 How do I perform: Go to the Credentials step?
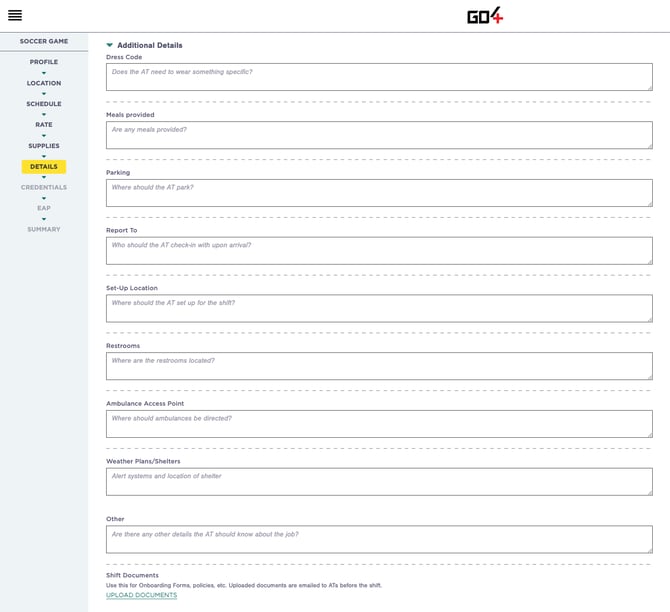pyautogui.click(x=44, y=187)
